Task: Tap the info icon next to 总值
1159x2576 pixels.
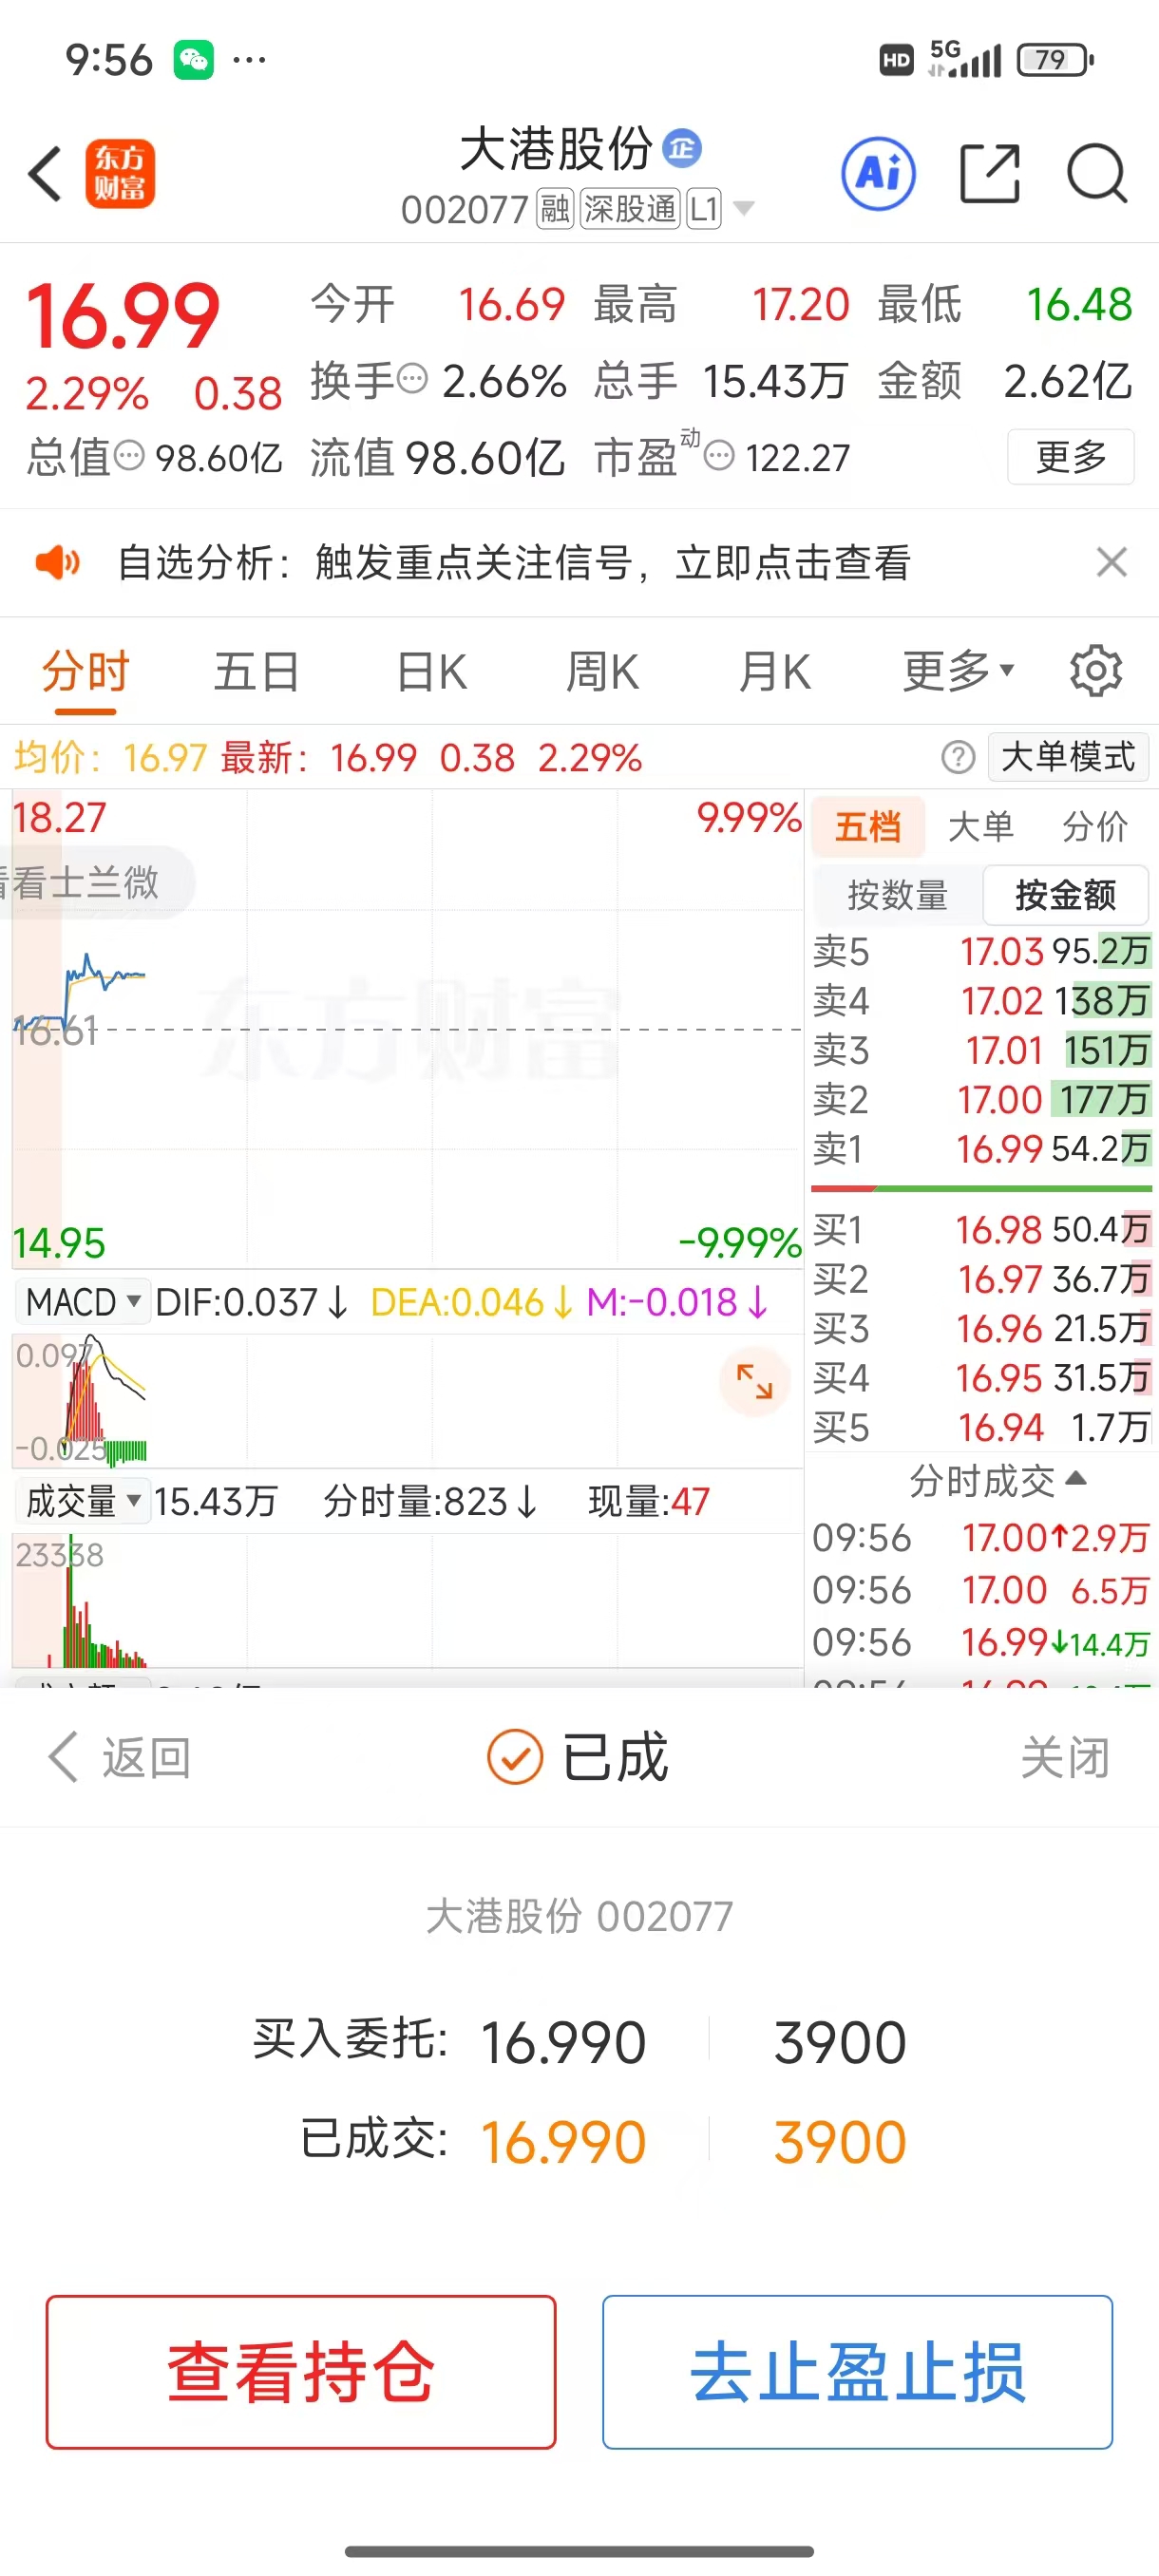Action: click(x=129, y=456)
